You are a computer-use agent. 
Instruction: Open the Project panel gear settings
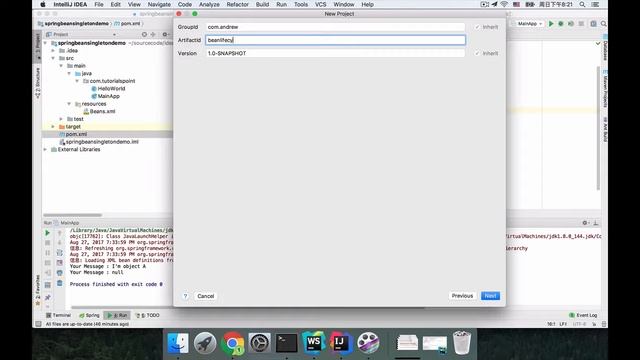click(165, 34)
